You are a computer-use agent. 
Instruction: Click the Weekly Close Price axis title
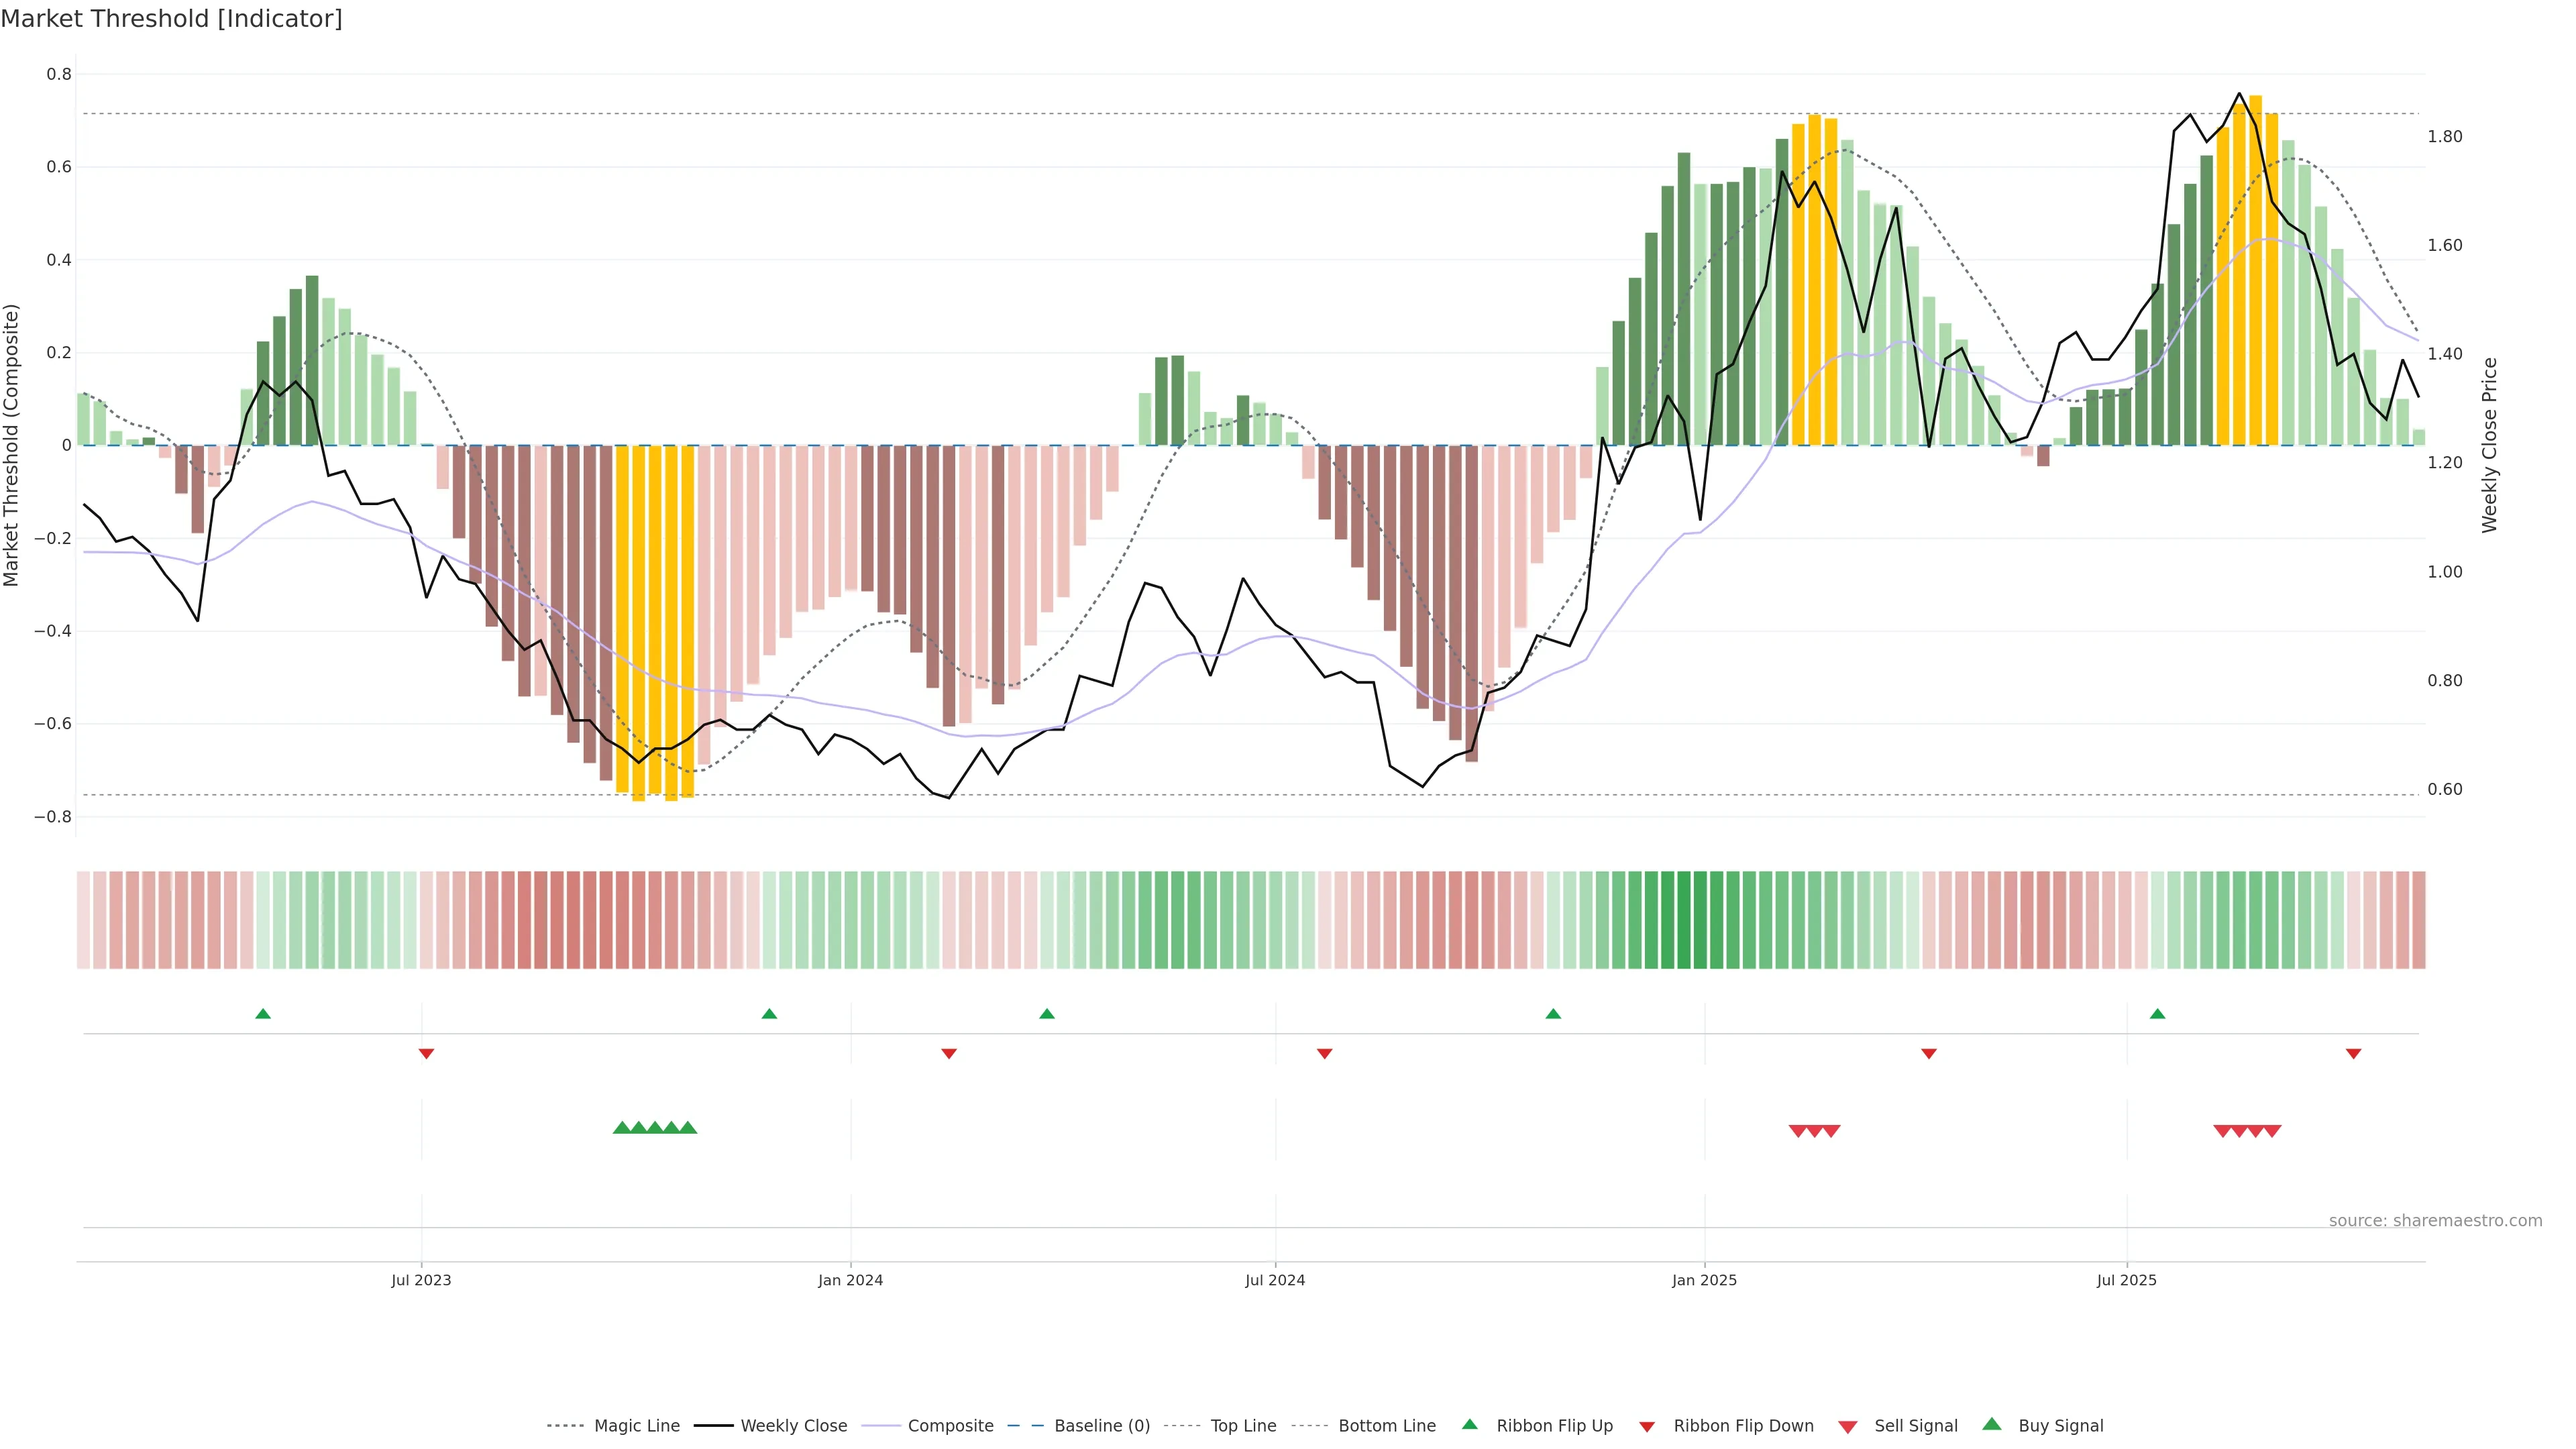pyautogui.click(x=2489, y=445)
